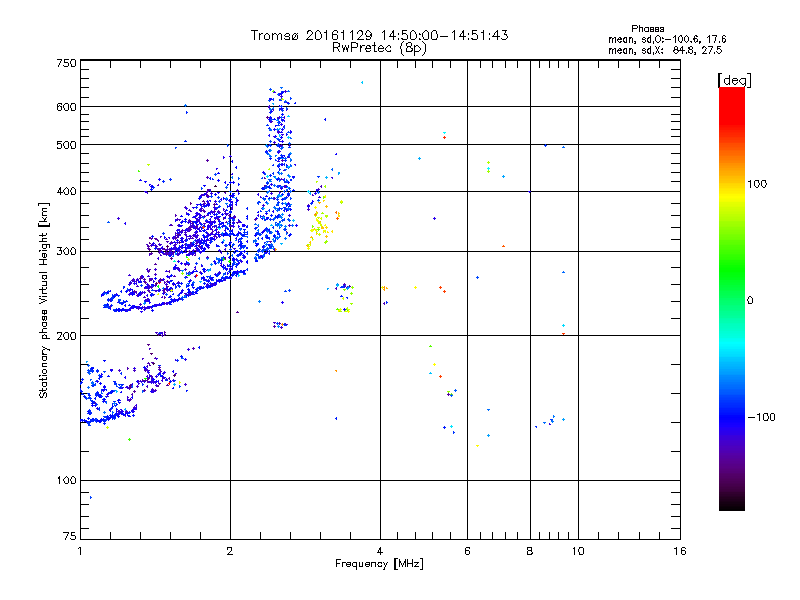Click the y-axis tick label '100'
This screenshot has width=800, height=600.
[x=66, y=481]
